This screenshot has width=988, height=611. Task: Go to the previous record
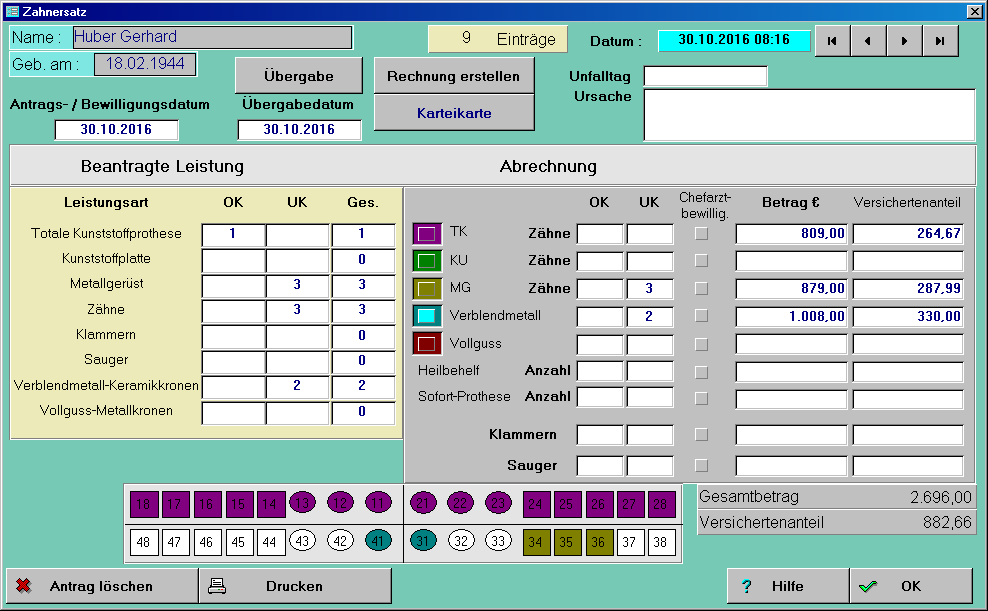[868, 41]
